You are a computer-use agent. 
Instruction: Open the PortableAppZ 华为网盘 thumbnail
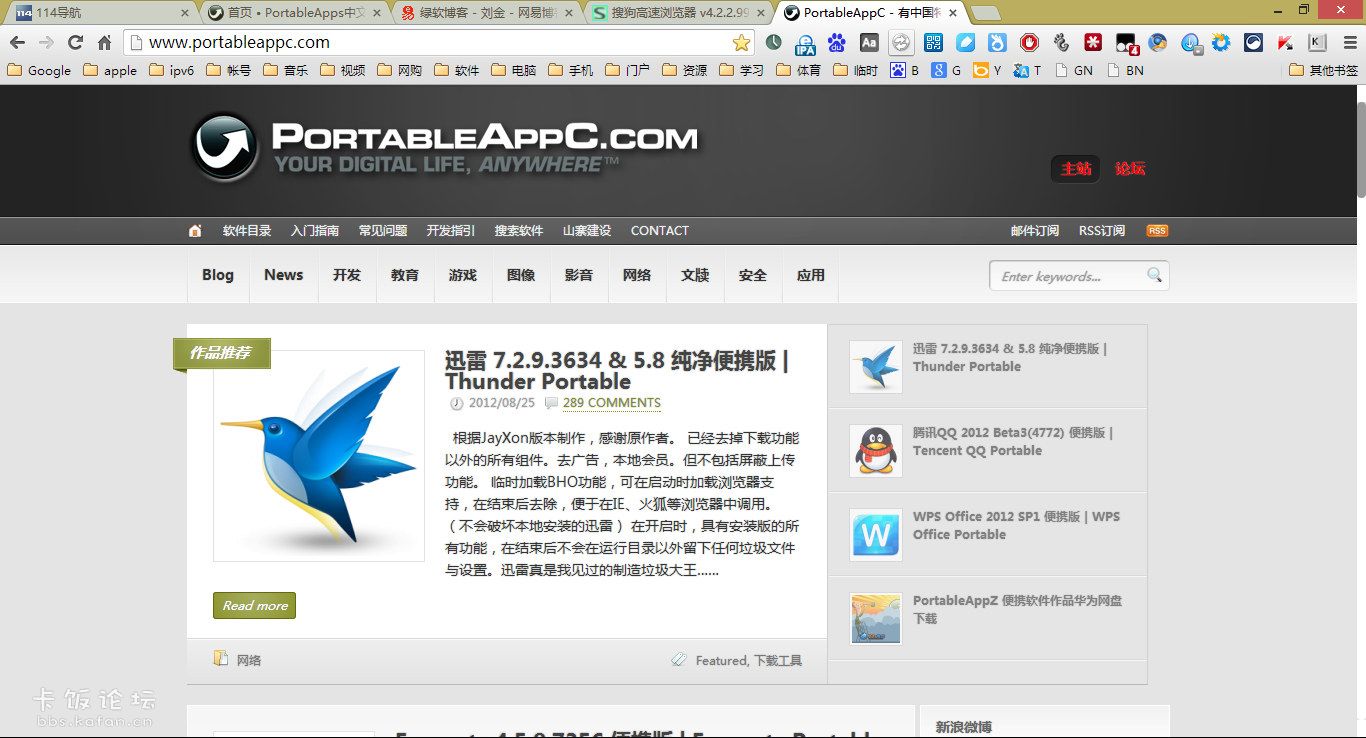pyautogui.click(x=876, y=619)
